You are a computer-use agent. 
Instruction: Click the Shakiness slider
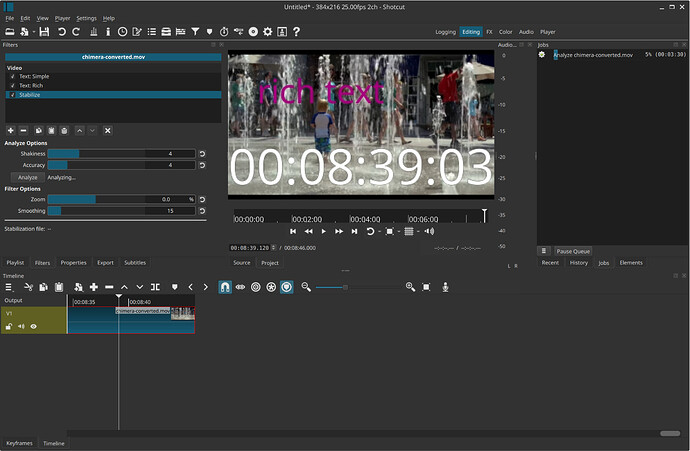(x=121, y=154)
